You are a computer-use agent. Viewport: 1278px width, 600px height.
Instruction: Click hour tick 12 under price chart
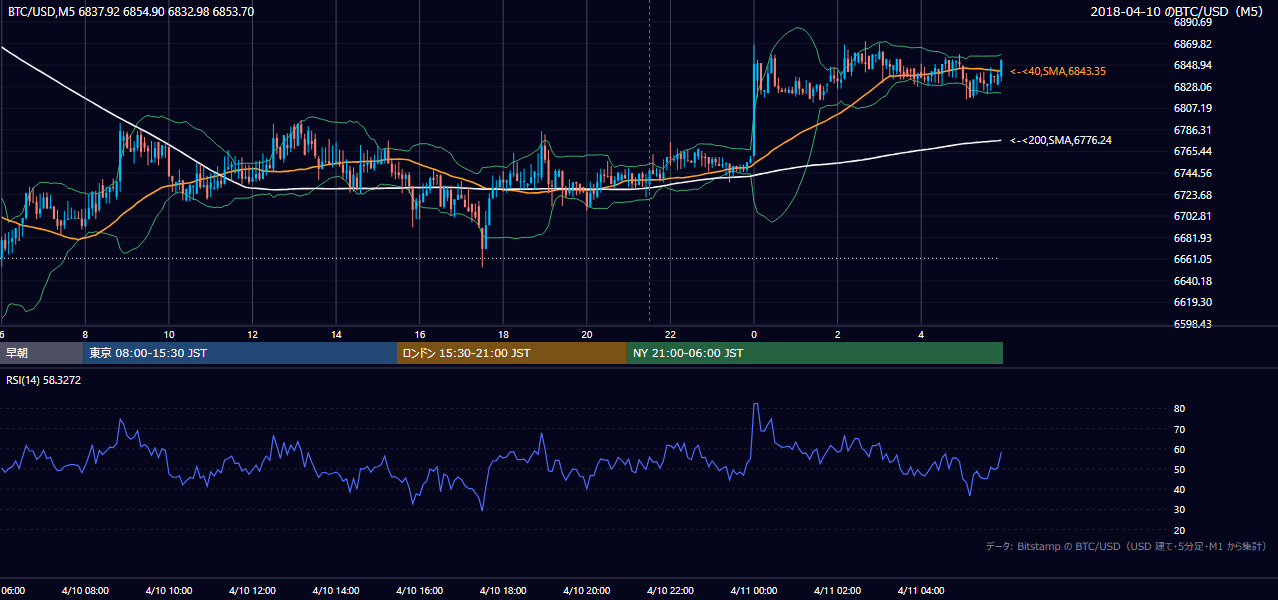coord(252,335)
